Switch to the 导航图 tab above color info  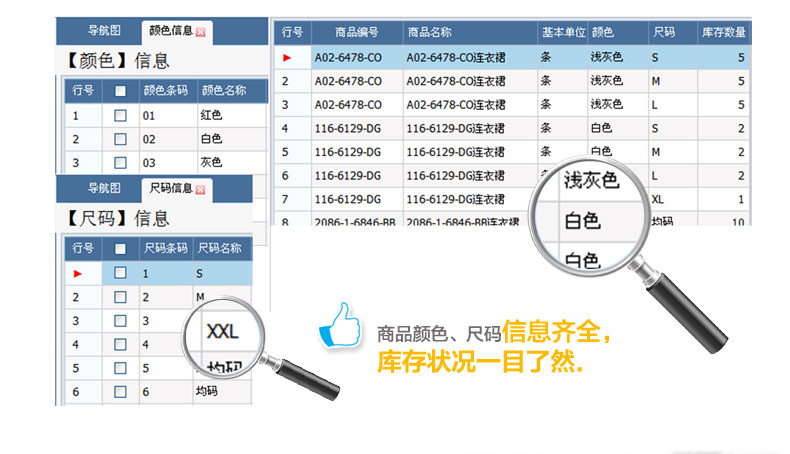(x=104, y=30)
